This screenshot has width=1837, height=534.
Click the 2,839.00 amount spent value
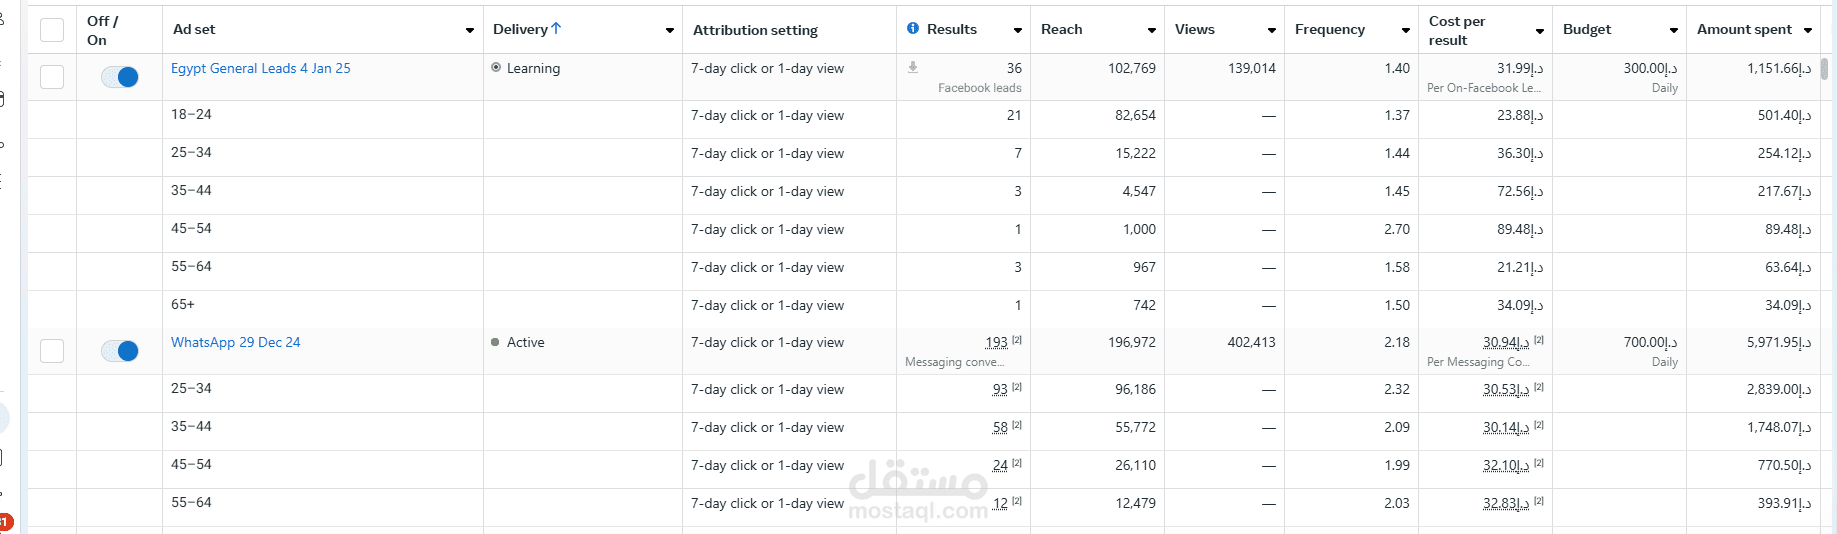click(1779, 389)
